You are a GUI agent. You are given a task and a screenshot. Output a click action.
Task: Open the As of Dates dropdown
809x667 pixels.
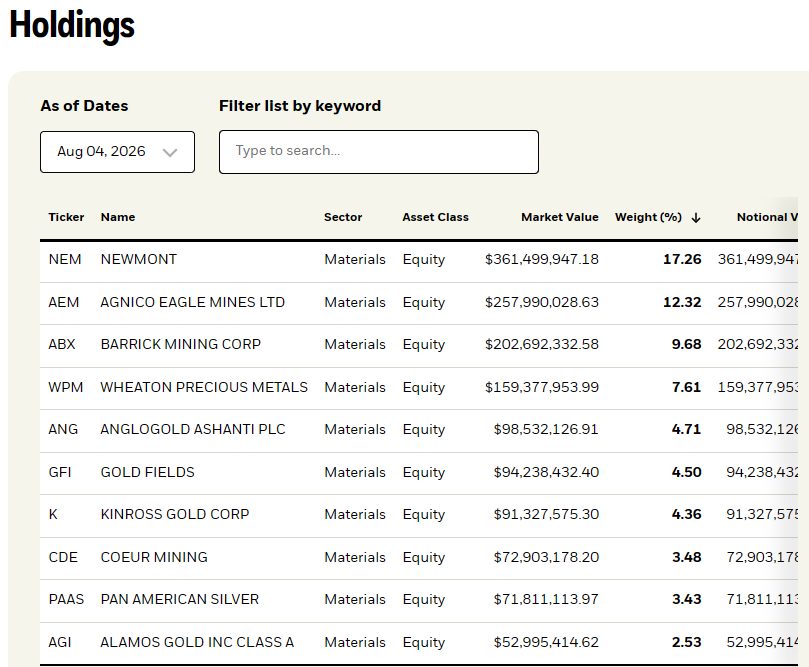(117, 152)
